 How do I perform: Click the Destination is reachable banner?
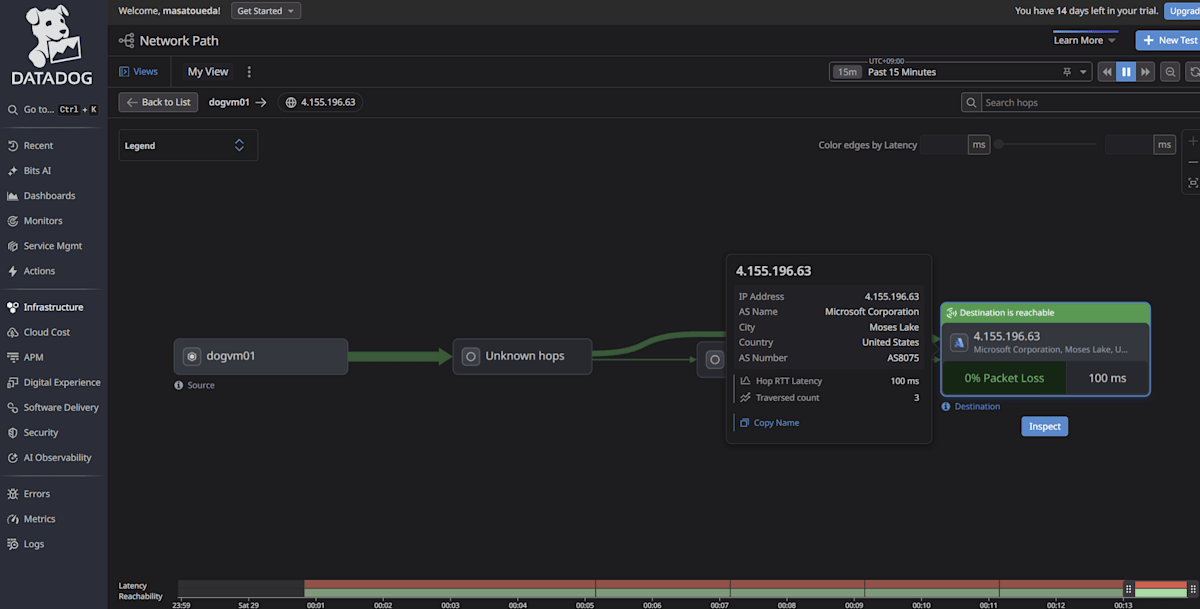pyautogui.click(x=1045, y=313)
